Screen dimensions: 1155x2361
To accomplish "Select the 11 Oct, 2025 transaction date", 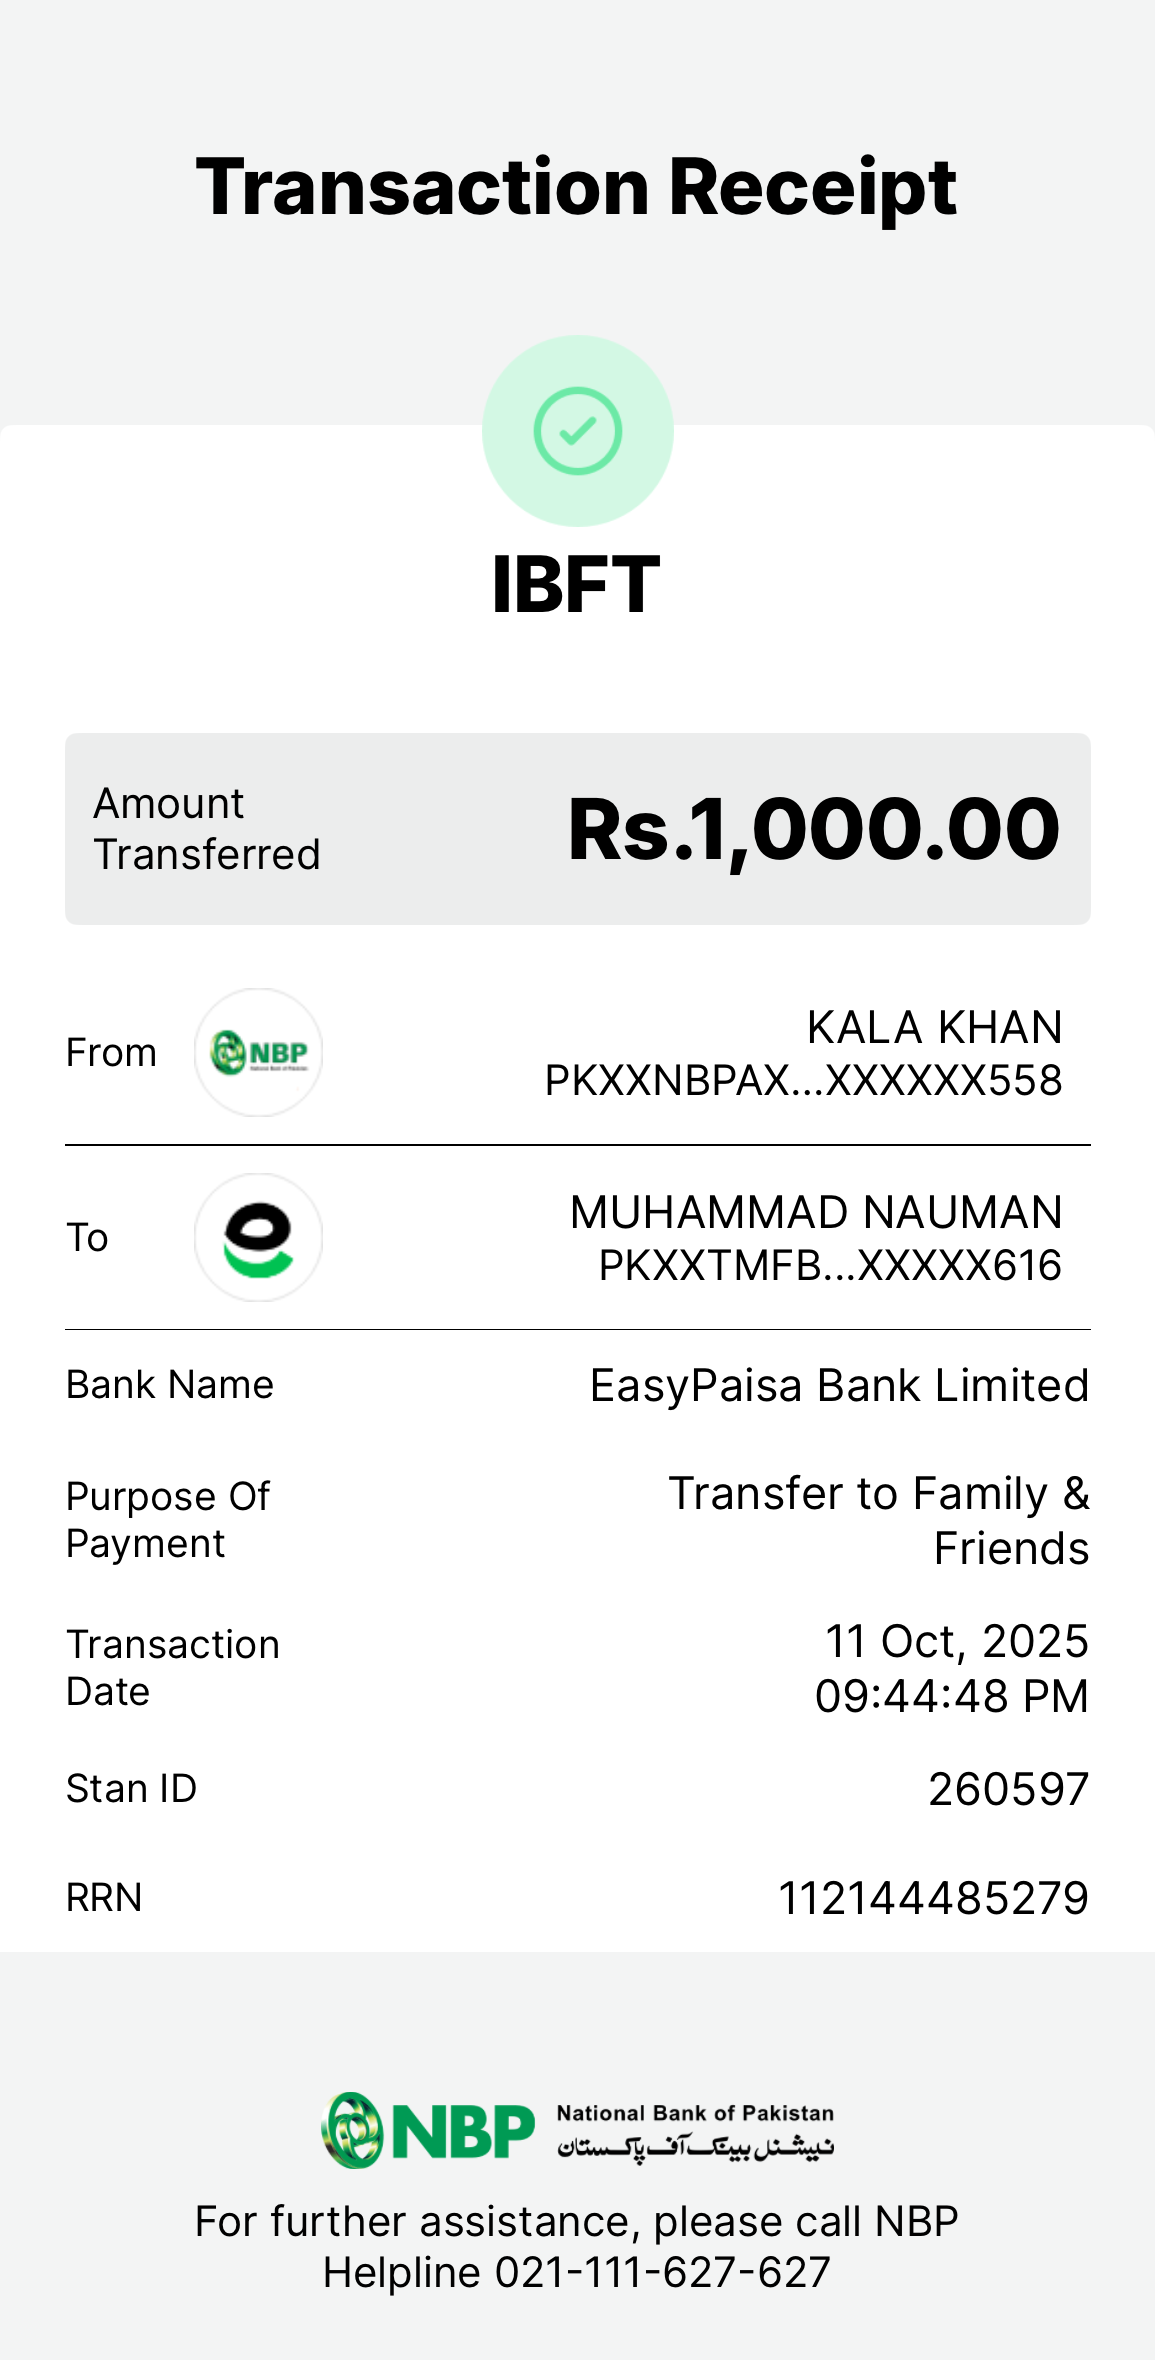I will [956, 1641].
